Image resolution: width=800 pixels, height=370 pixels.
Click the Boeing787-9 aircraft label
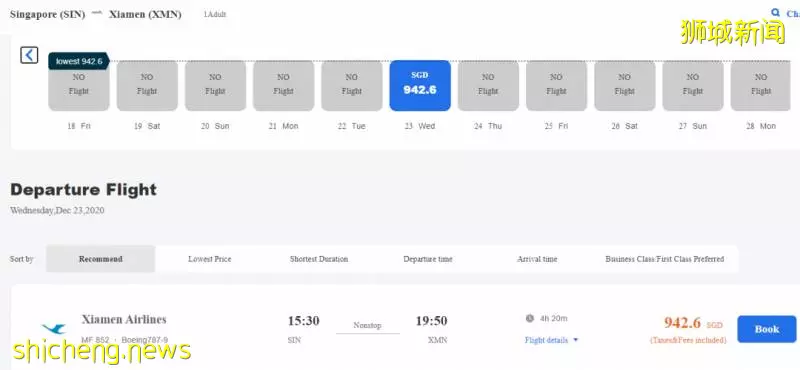click(144, 339)
